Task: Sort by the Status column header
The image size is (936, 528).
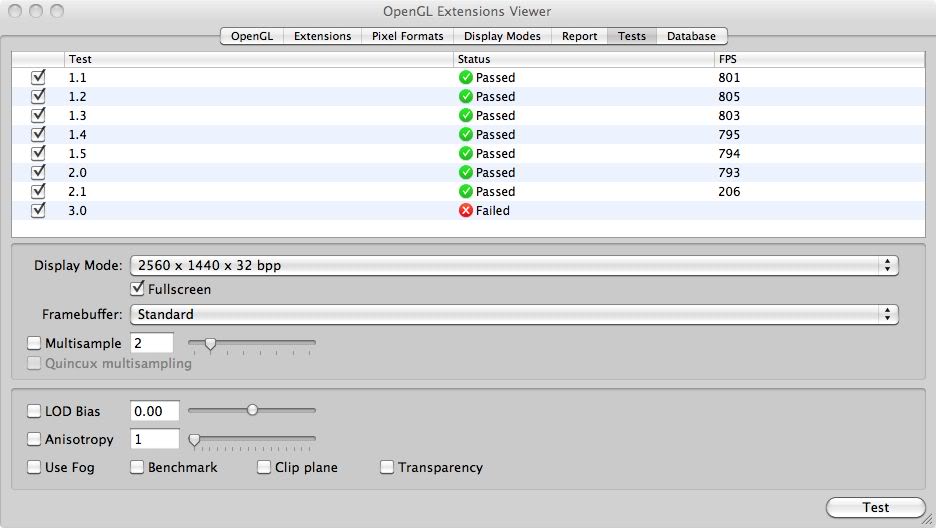Action: pos(583,59)
